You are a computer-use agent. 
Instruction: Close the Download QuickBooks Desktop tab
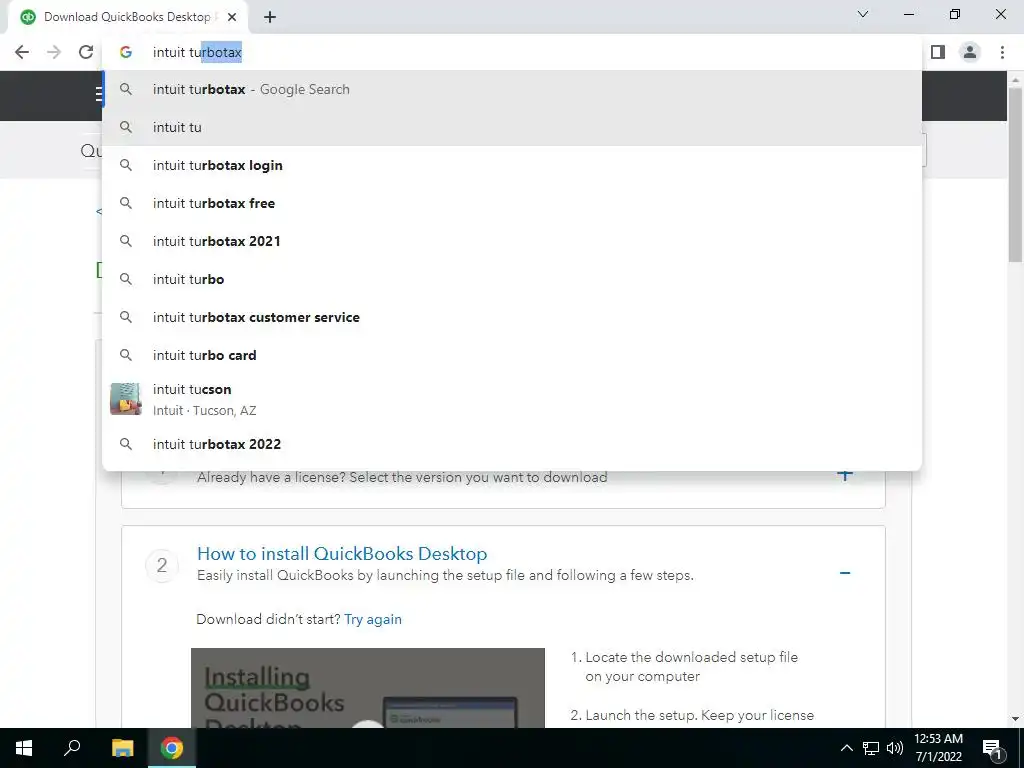(232, 18)
